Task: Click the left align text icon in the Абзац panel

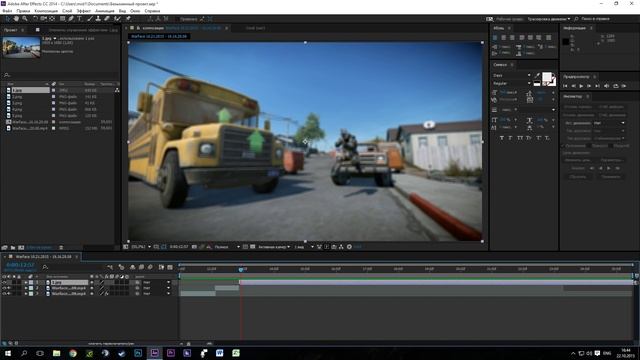Action: click(495, 38)
